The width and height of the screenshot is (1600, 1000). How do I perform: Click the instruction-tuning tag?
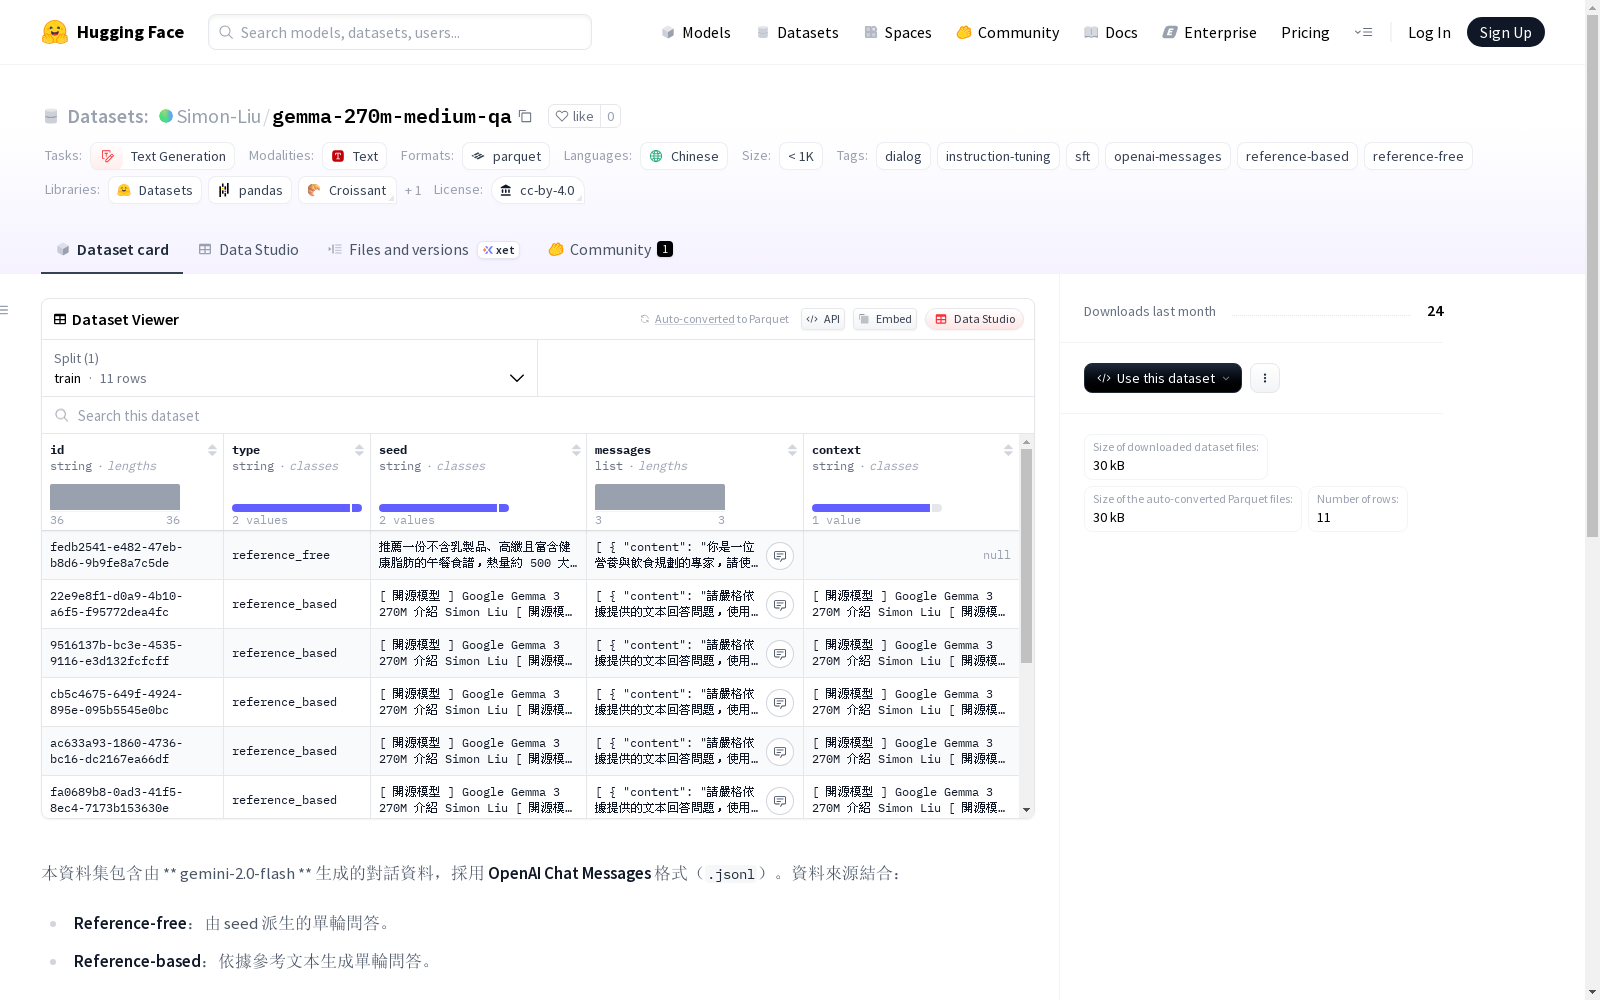point(998,156)
